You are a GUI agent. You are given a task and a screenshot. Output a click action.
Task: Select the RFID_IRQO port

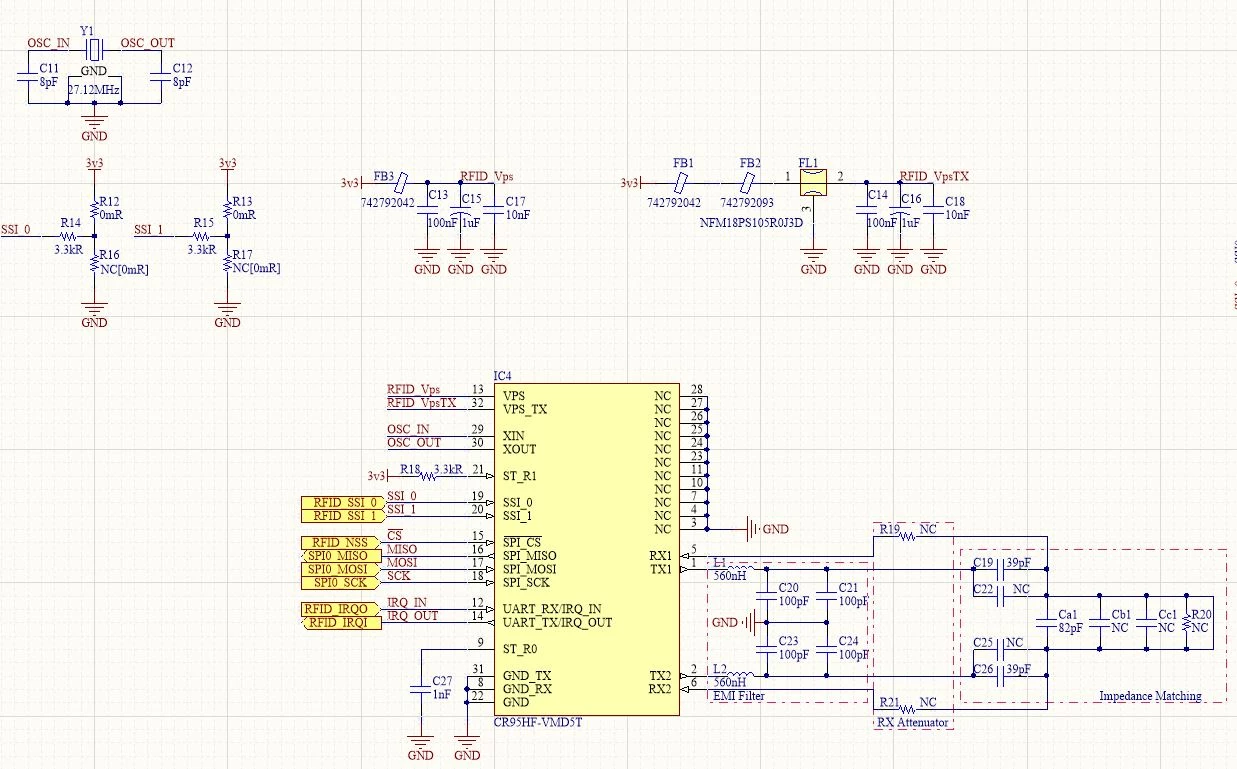coord(341,609)
